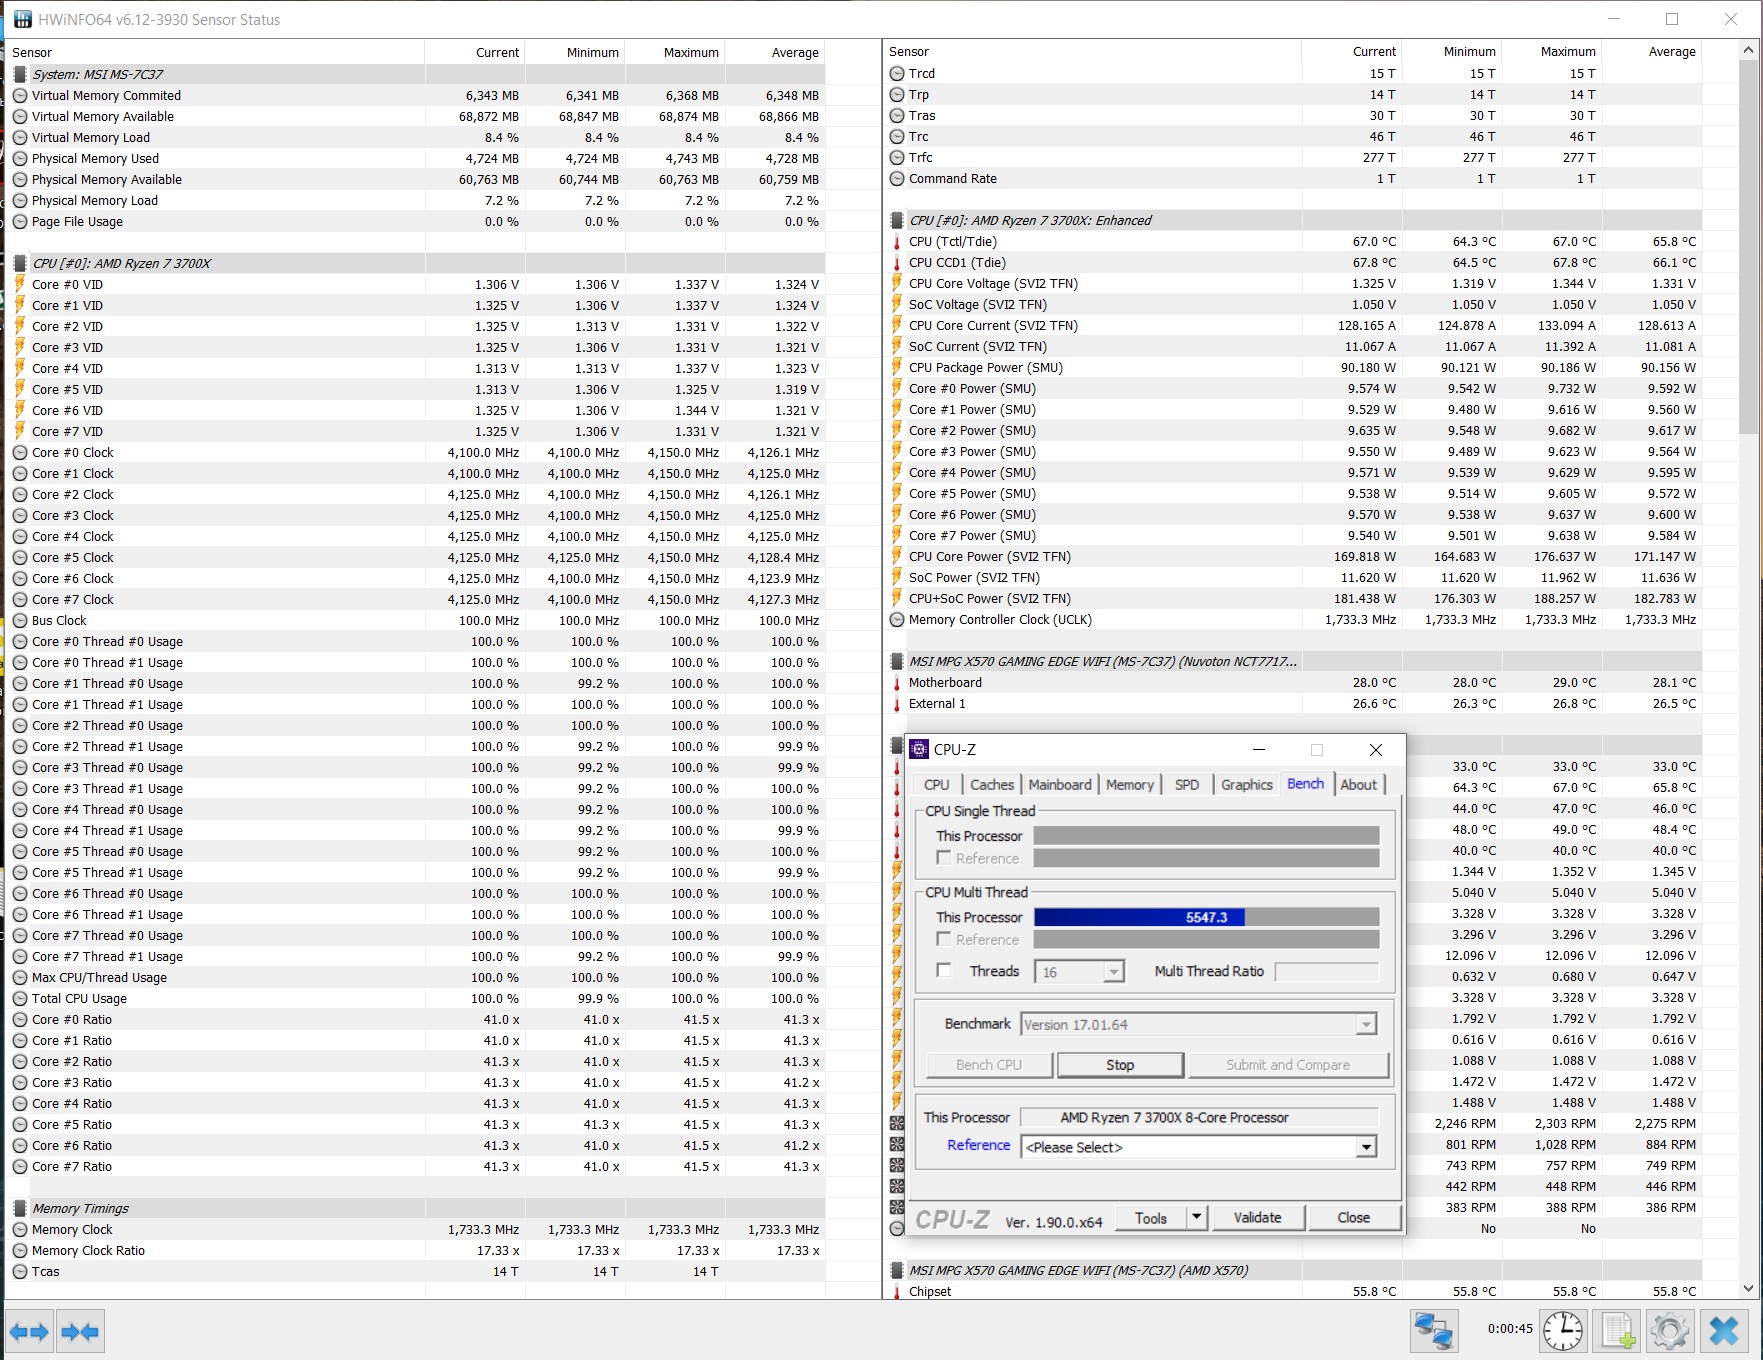Open the remote monitoring computers icon
The width and height of the screenshot is (1763, 1360).
coord(1433,1331)
